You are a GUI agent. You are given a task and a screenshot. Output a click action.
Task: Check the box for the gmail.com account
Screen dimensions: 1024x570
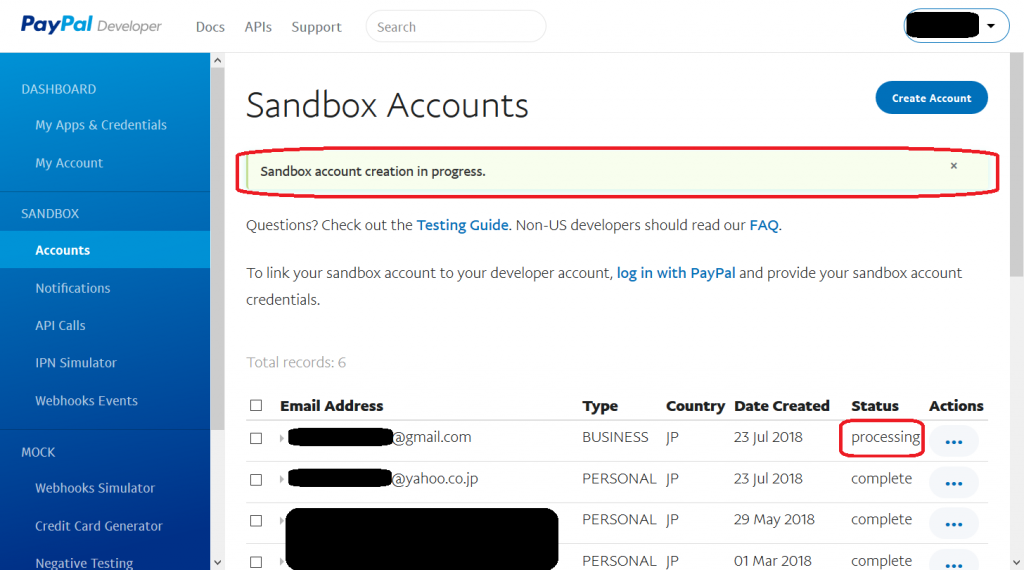256,438
